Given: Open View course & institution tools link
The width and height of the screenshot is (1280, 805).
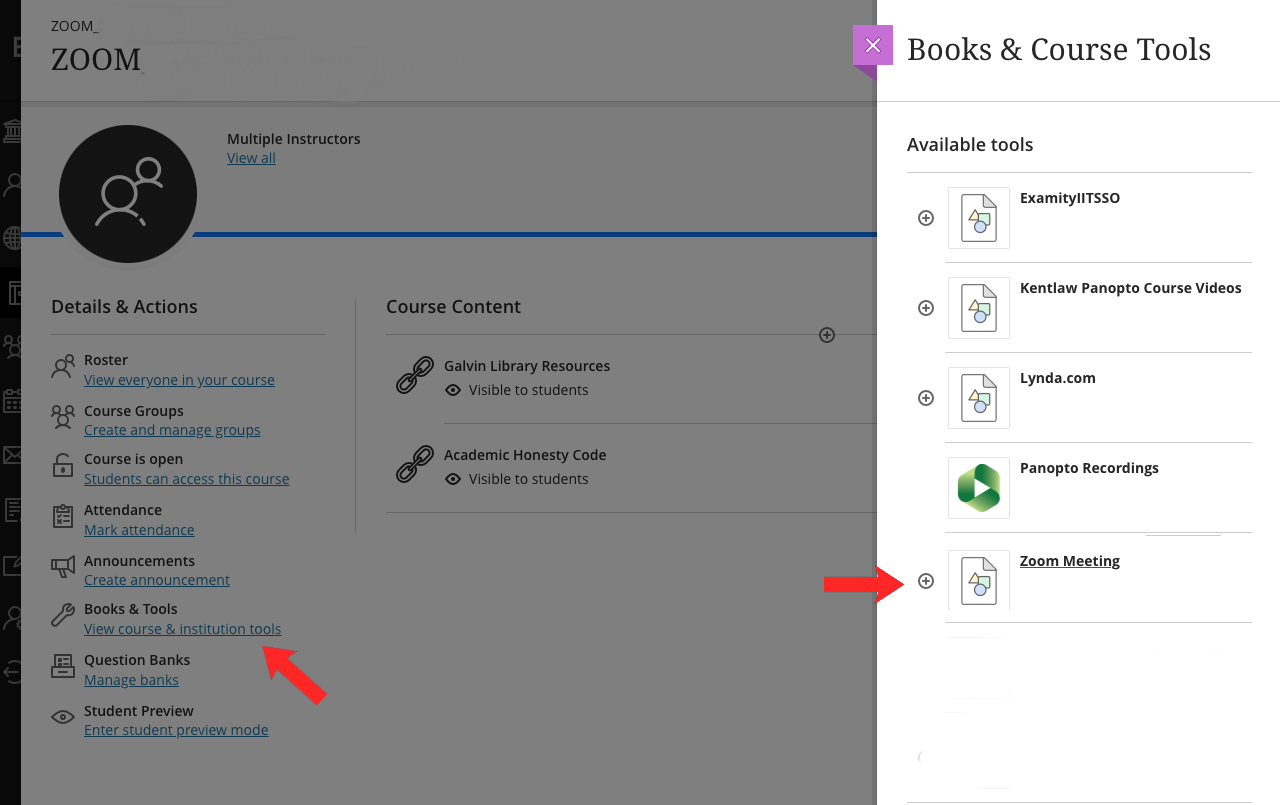Looking at the screenshot, I should pos(182,629).
